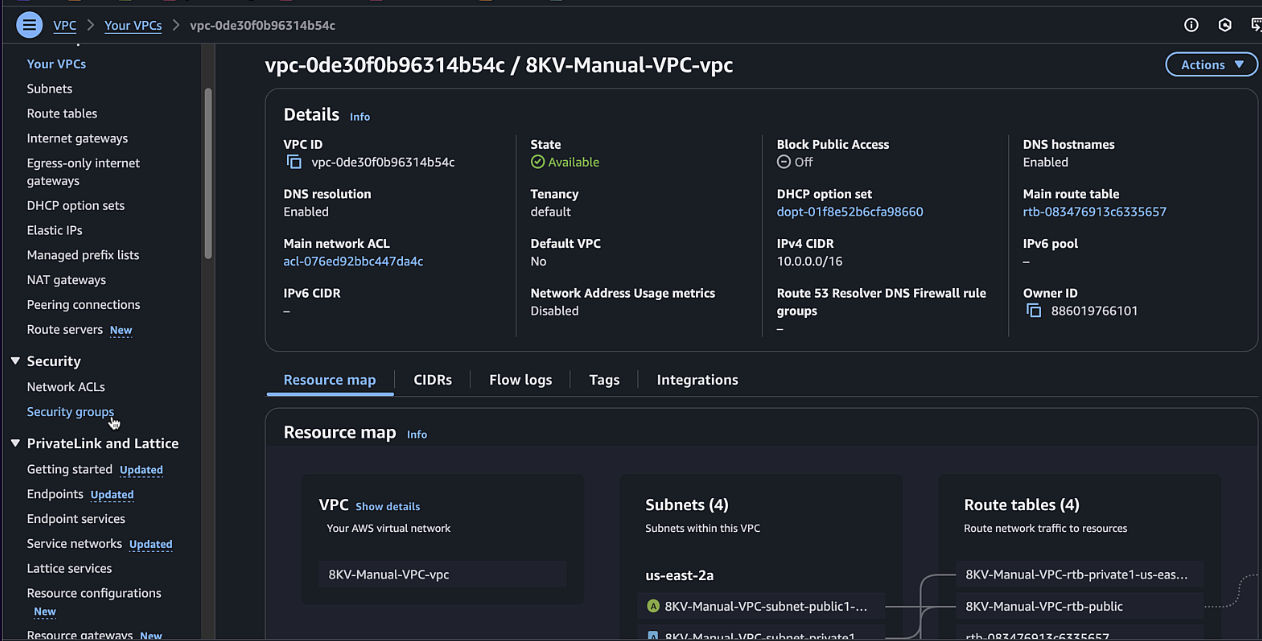The image size is (1262, 641).
Task: Open main route table rtb-083476913c6335657 link
Action: point(1095,212)
